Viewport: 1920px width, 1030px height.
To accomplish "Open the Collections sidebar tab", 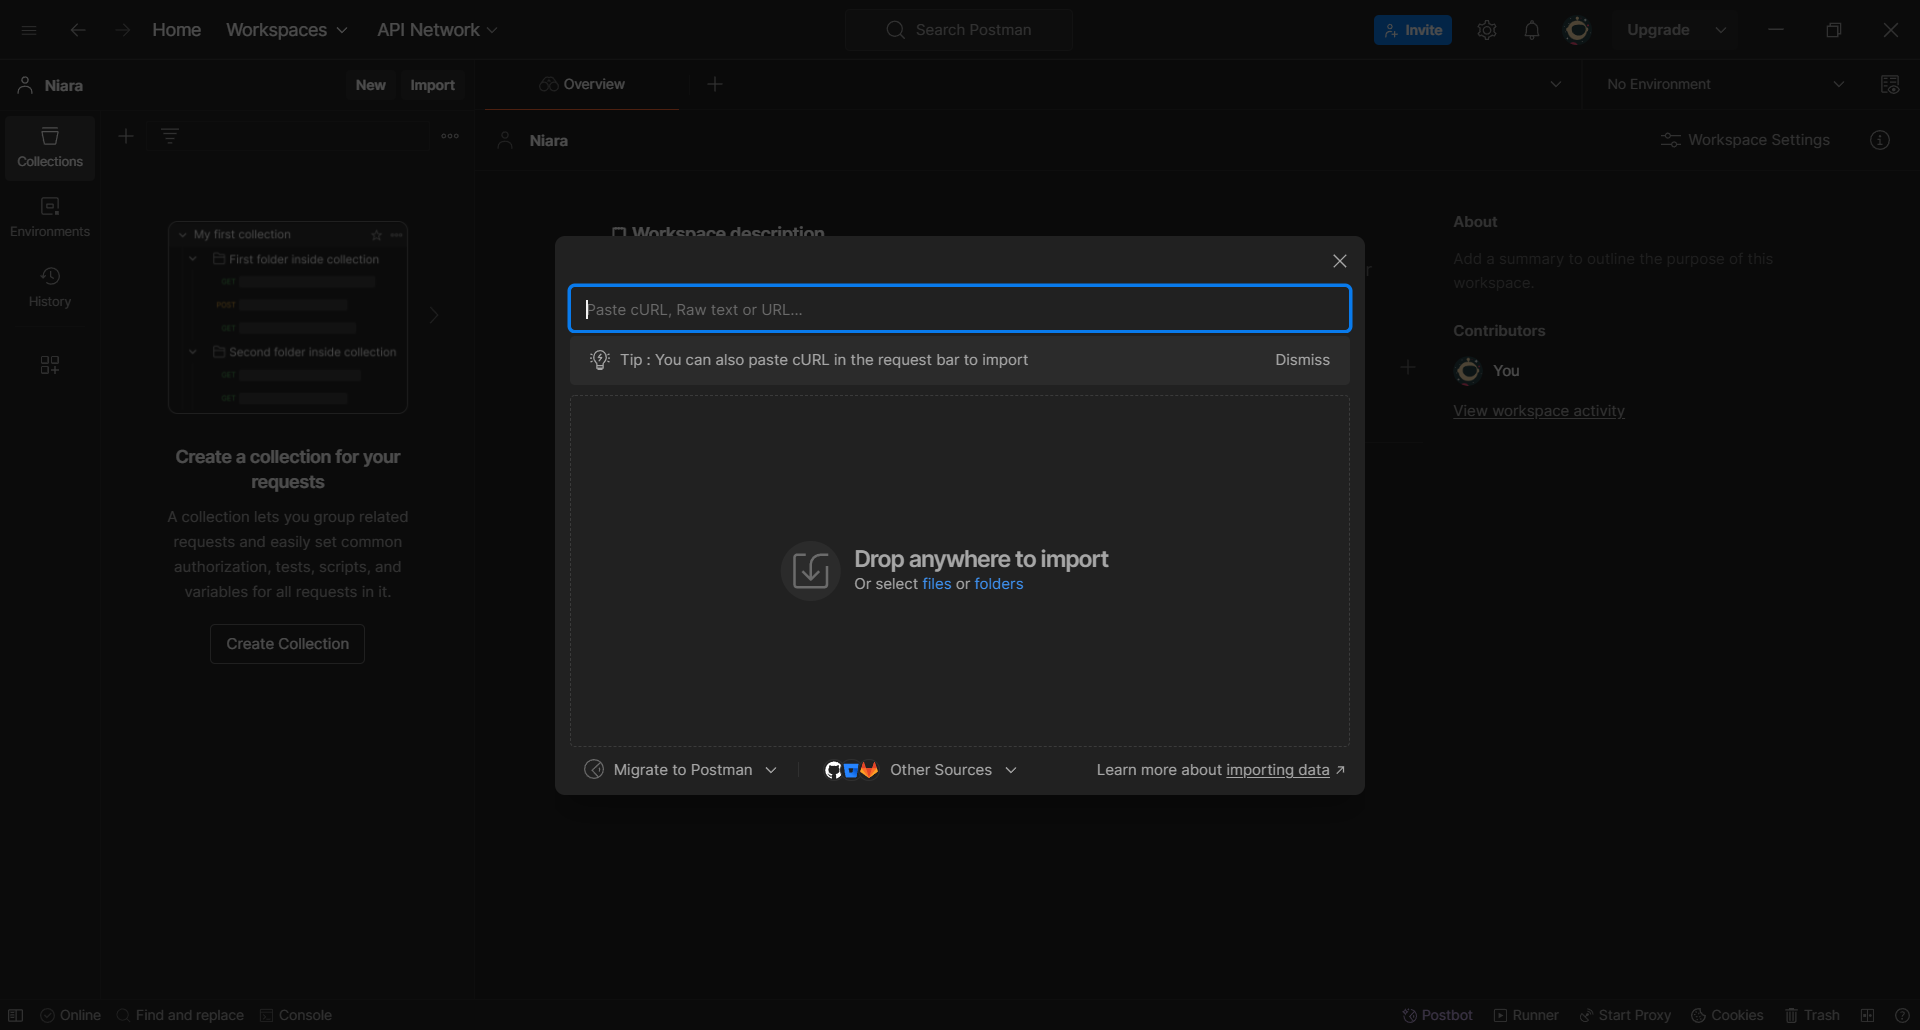I will [50, 148].
